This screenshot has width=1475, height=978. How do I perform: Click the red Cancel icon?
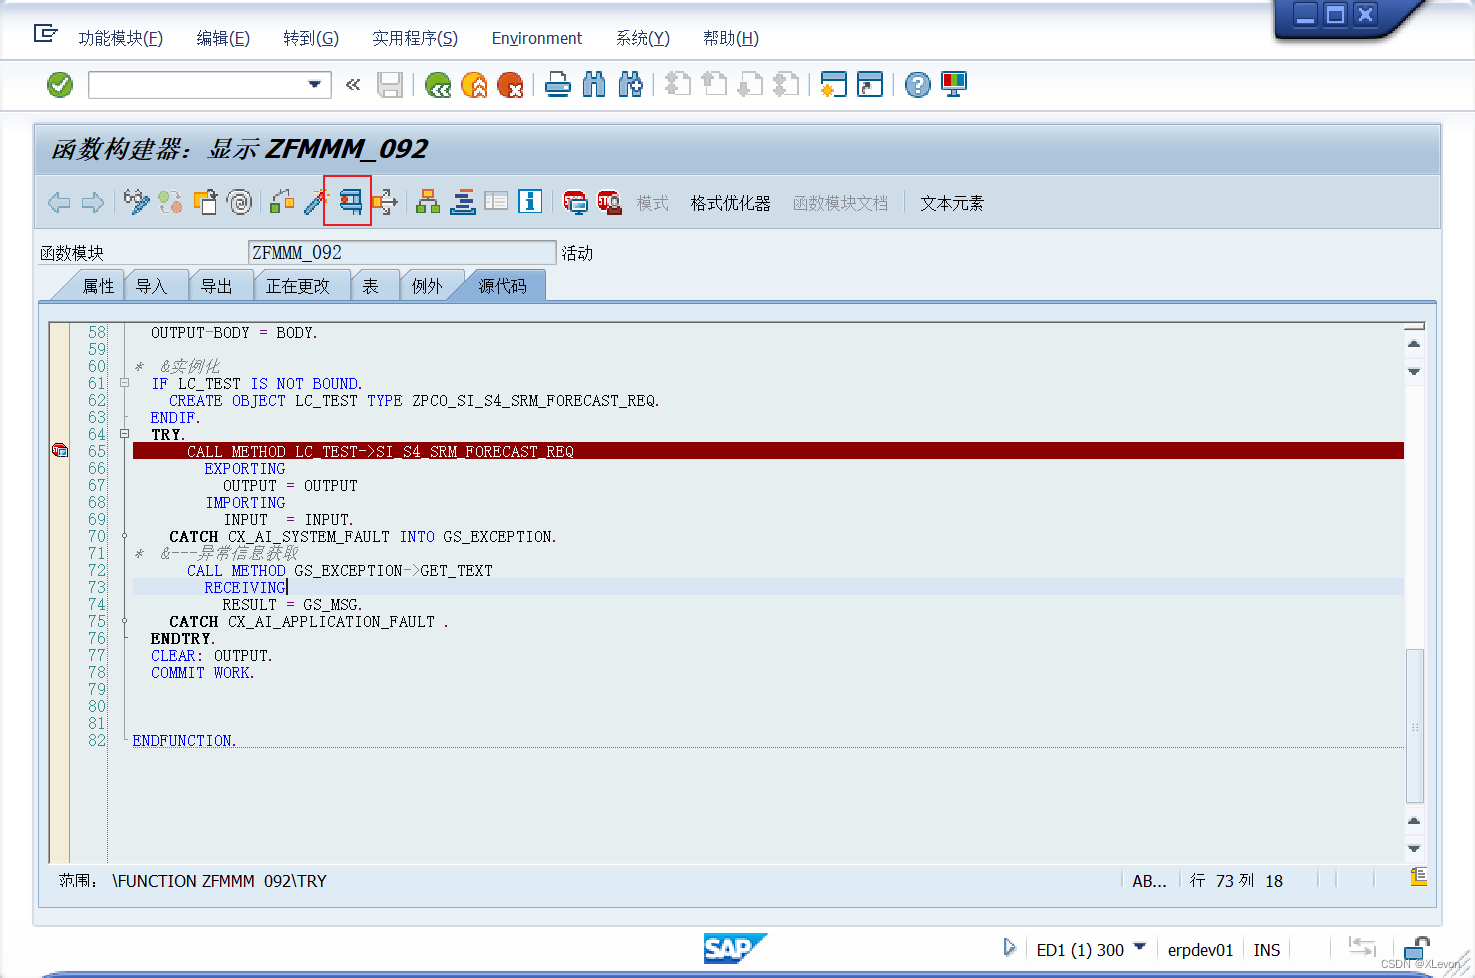pos(510,85)
